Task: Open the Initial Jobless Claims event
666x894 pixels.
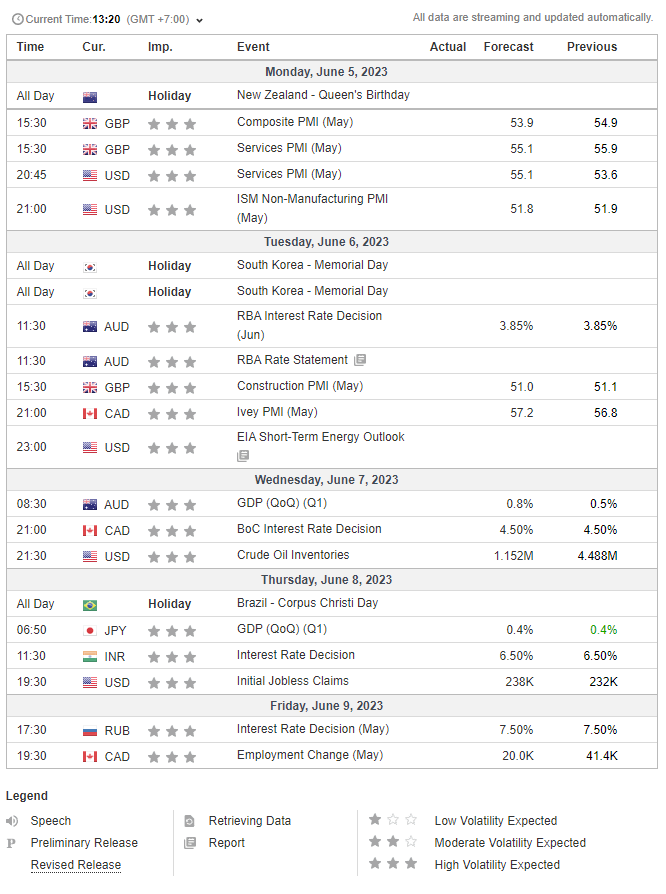Action: point(294,681)
